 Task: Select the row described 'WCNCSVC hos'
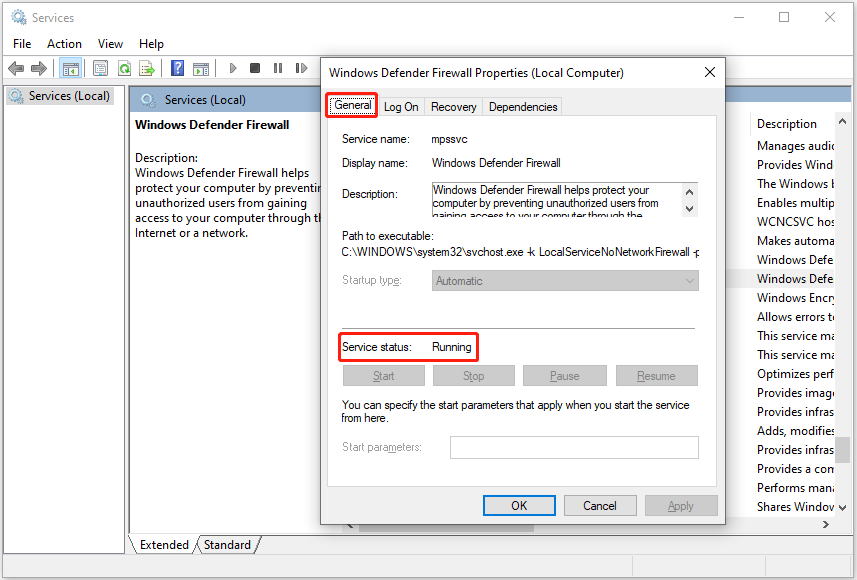[795, 222]
